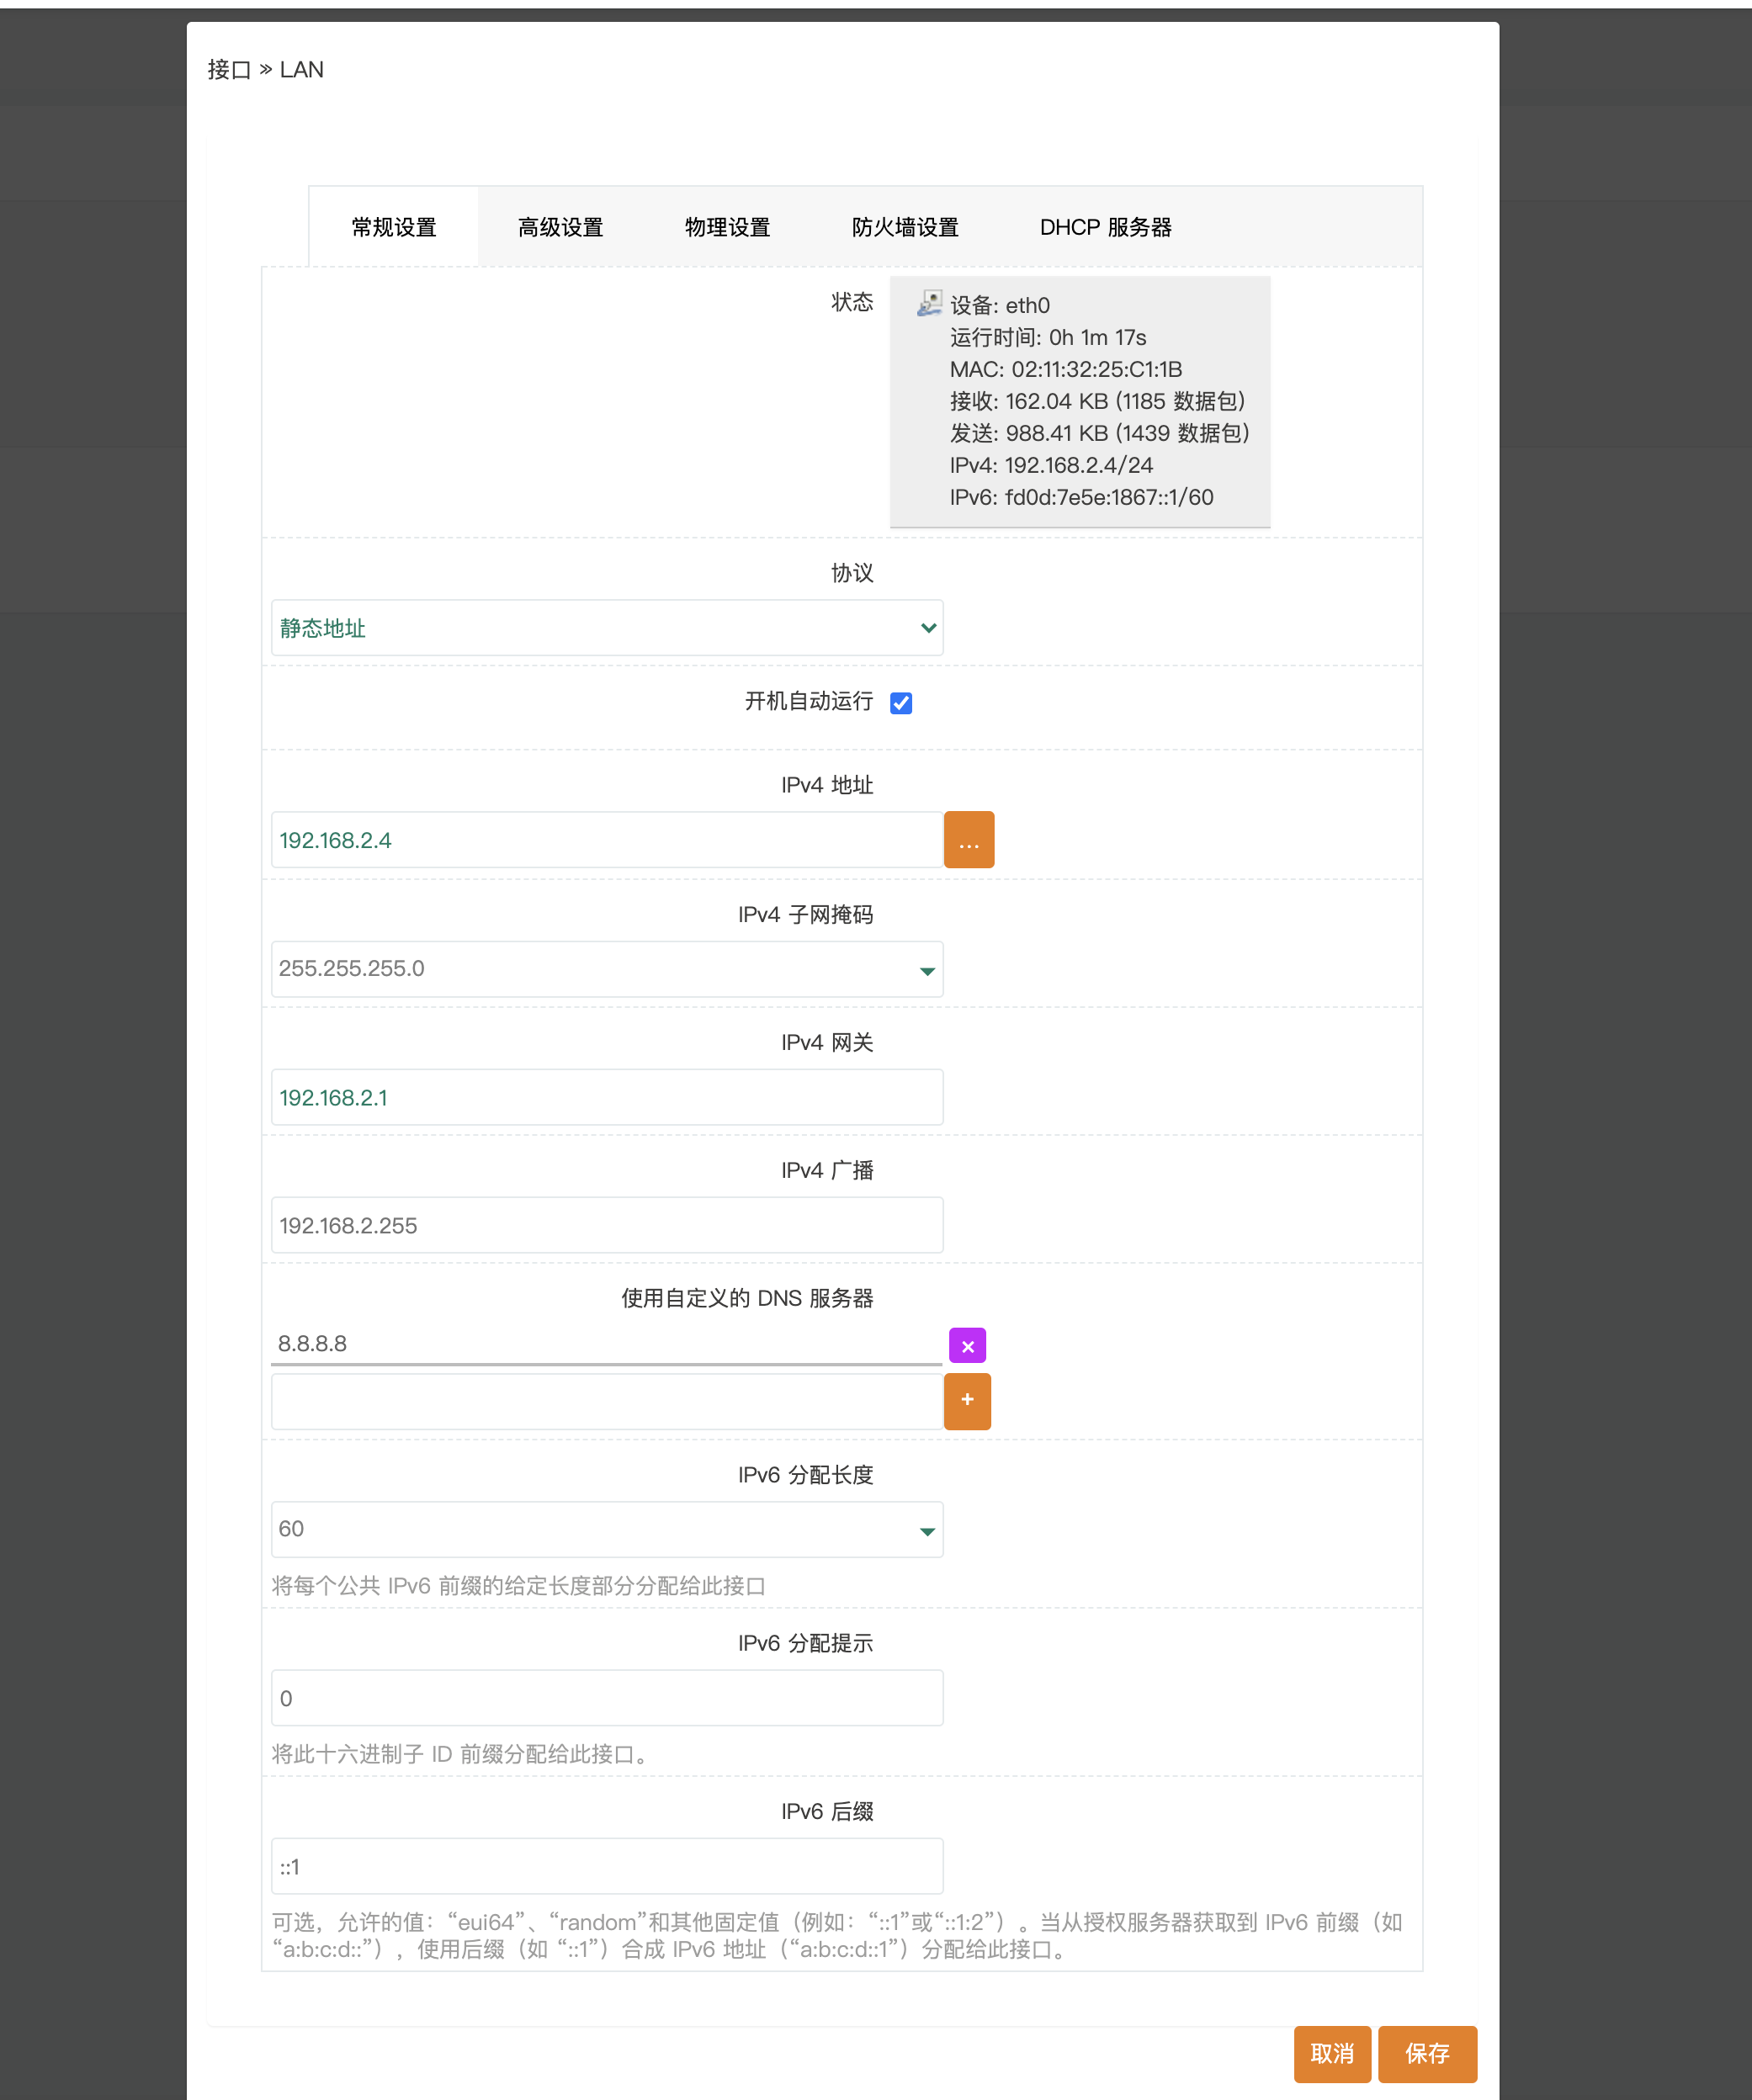
Task: Click the eth0 device network icon
Action: (x=930, y=303)
